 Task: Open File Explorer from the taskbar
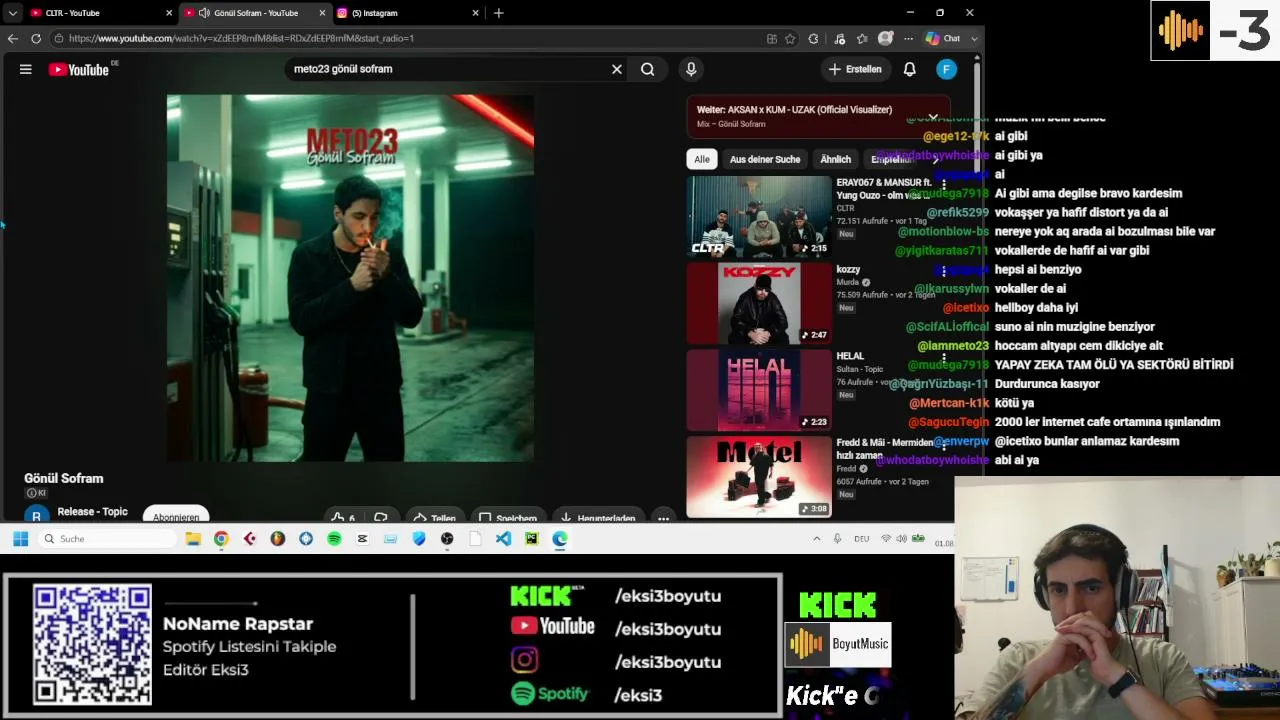tap(193, 539)
